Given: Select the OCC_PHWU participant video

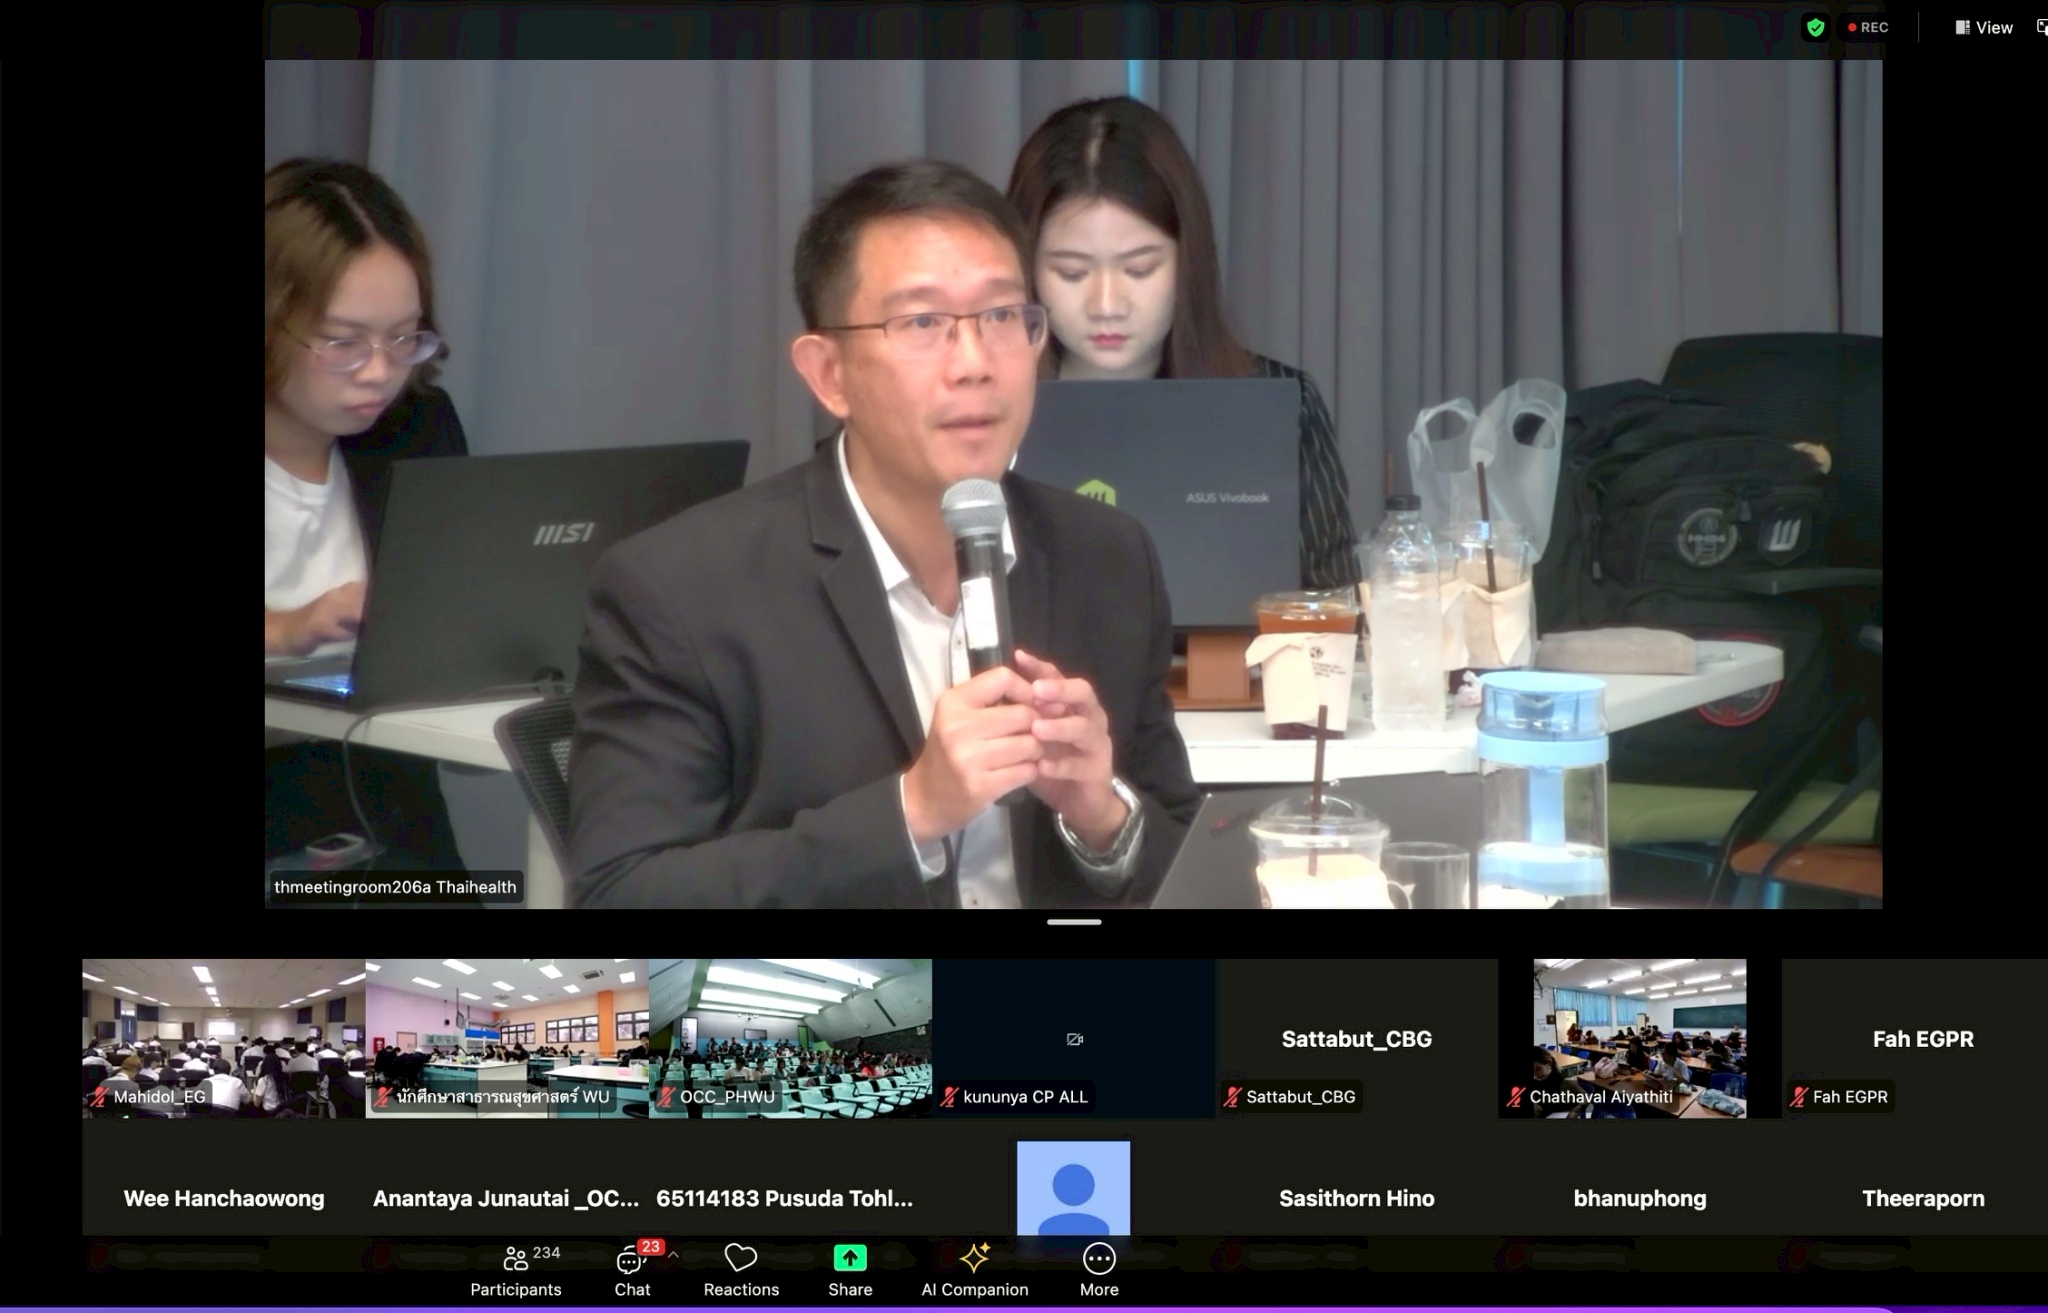Looking at the screenshot, I should [790, 1038].
